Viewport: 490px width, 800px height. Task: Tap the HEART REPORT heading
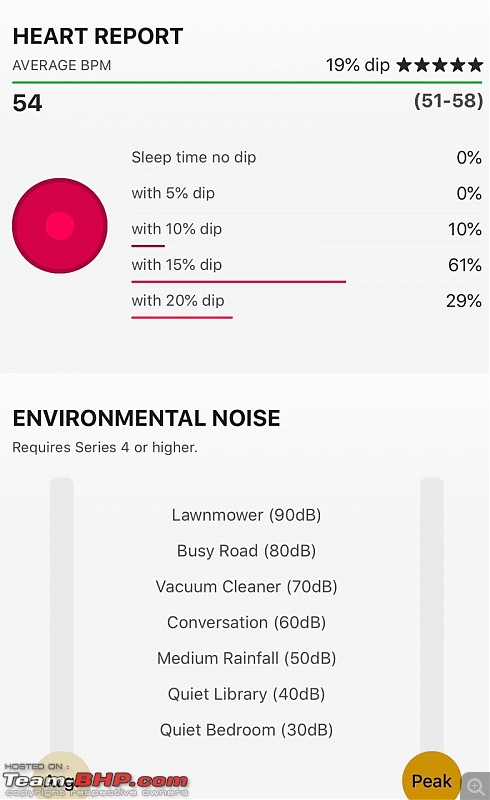pos(98,36)
